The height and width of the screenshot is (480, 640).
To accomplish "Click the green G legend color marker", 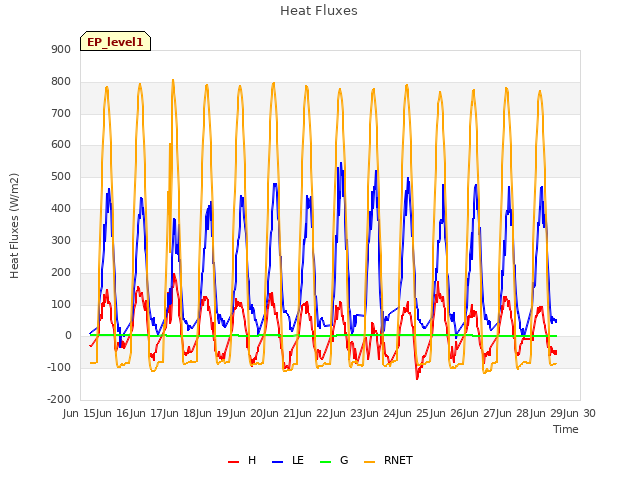I will coord(326,462).
